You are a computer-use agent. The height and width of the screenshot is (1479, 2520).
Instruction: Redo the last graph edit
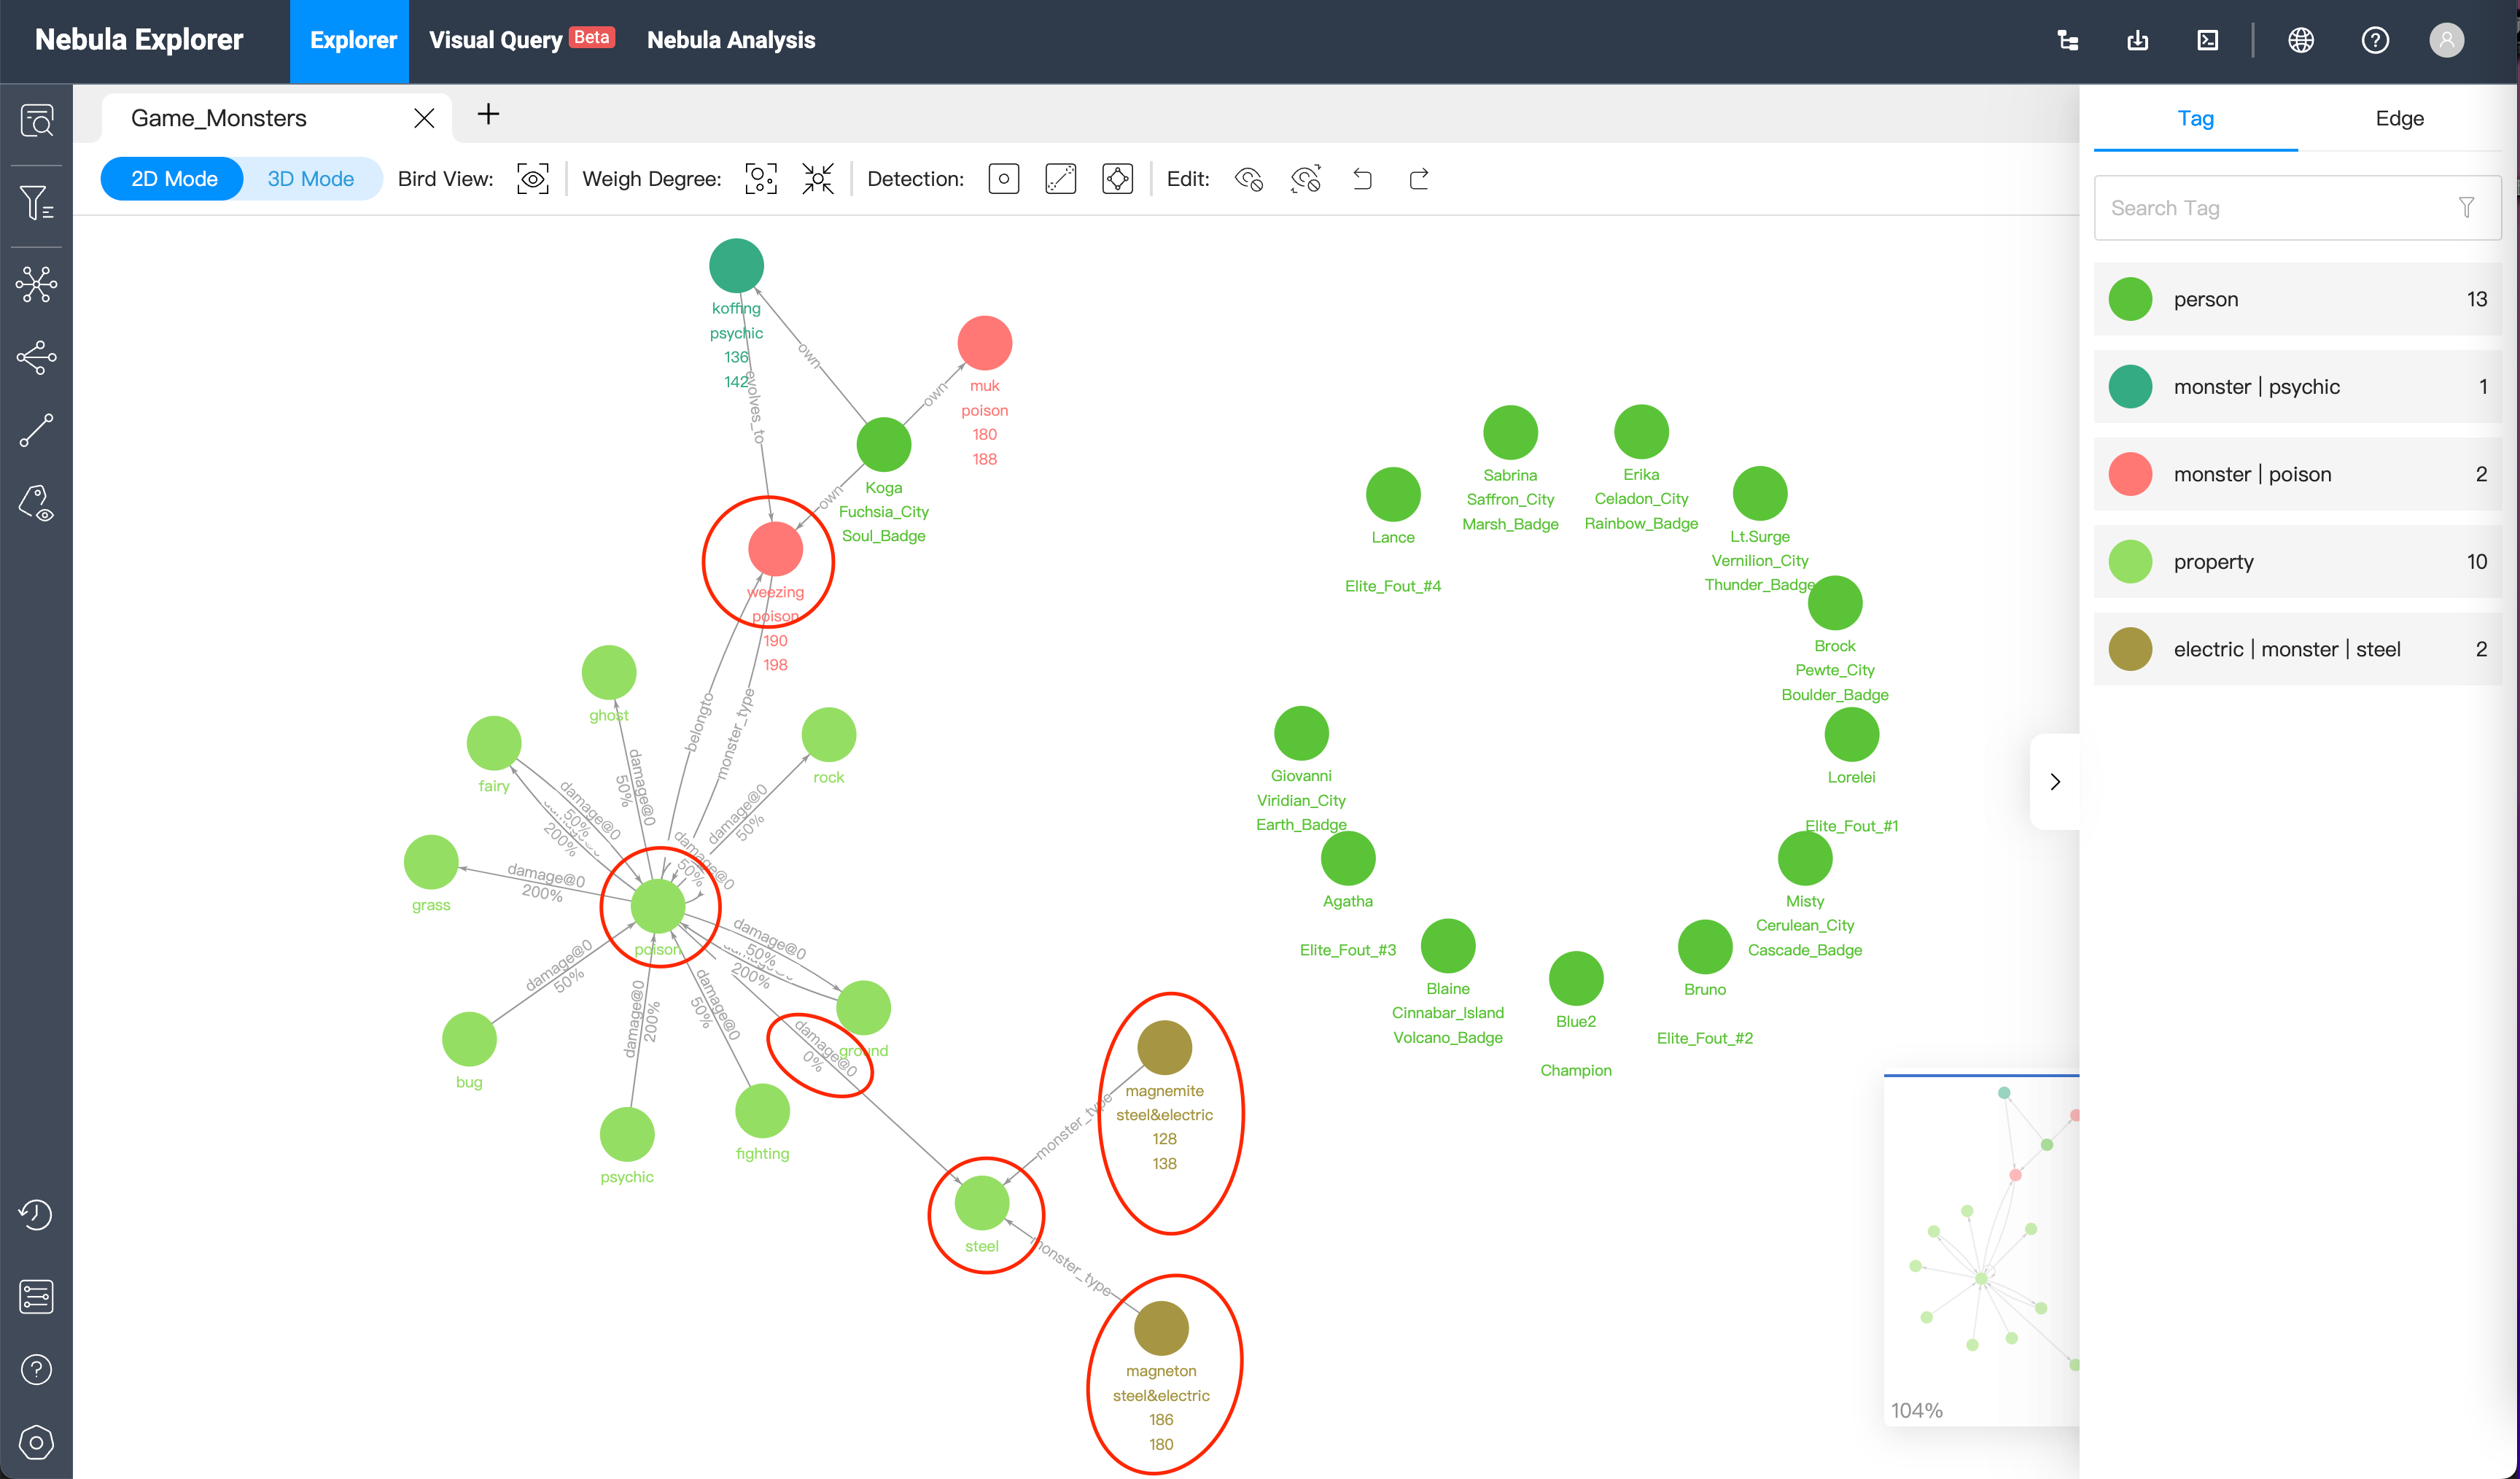[1419, 179]
